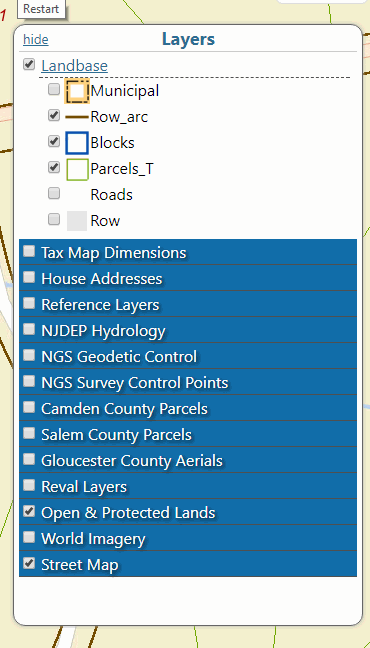
Task: Disable the Landbase group checkbox
Action: [x=29, y=64]
